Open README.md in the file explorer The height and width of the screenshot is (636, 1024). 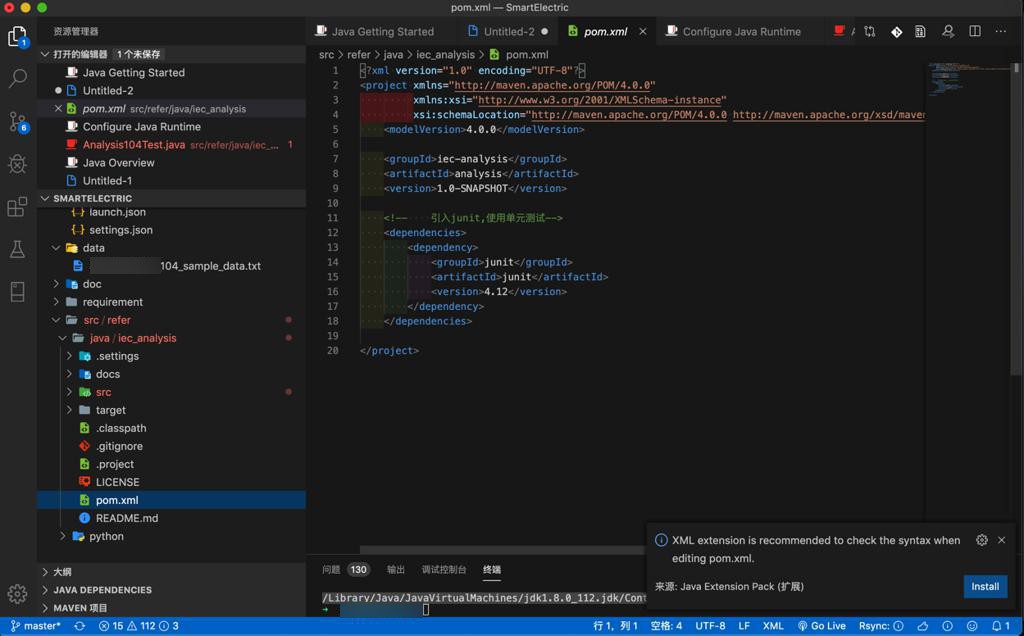point(127,518)
